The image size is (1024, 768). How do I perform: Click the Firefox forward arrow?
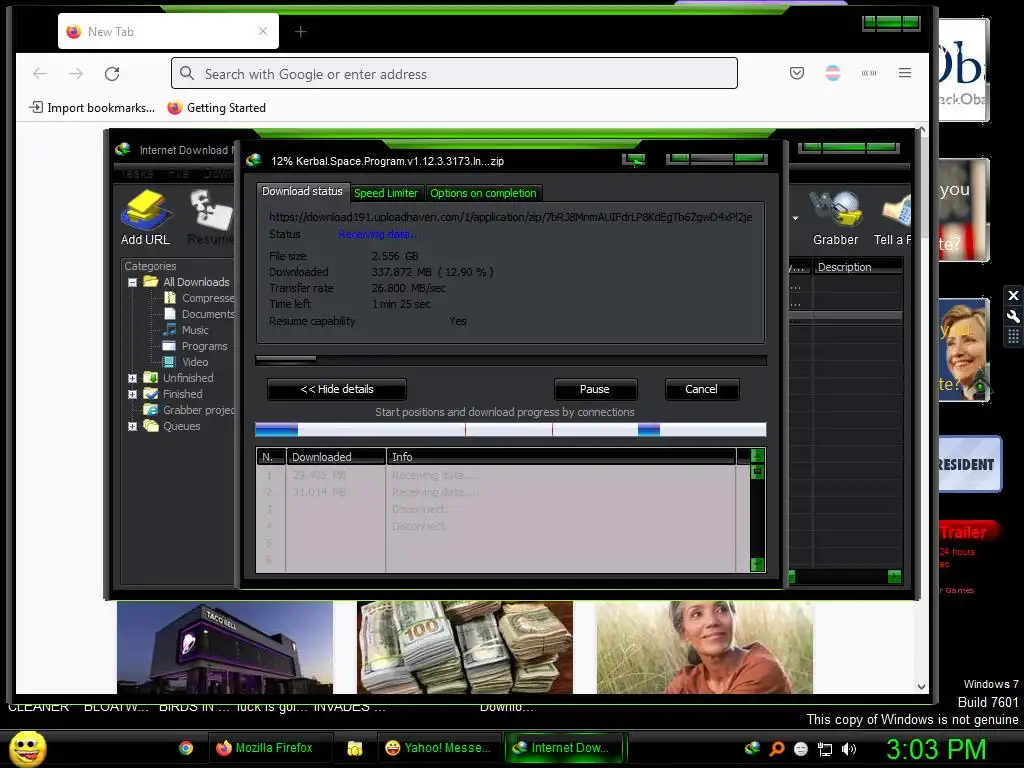[76, 73]
